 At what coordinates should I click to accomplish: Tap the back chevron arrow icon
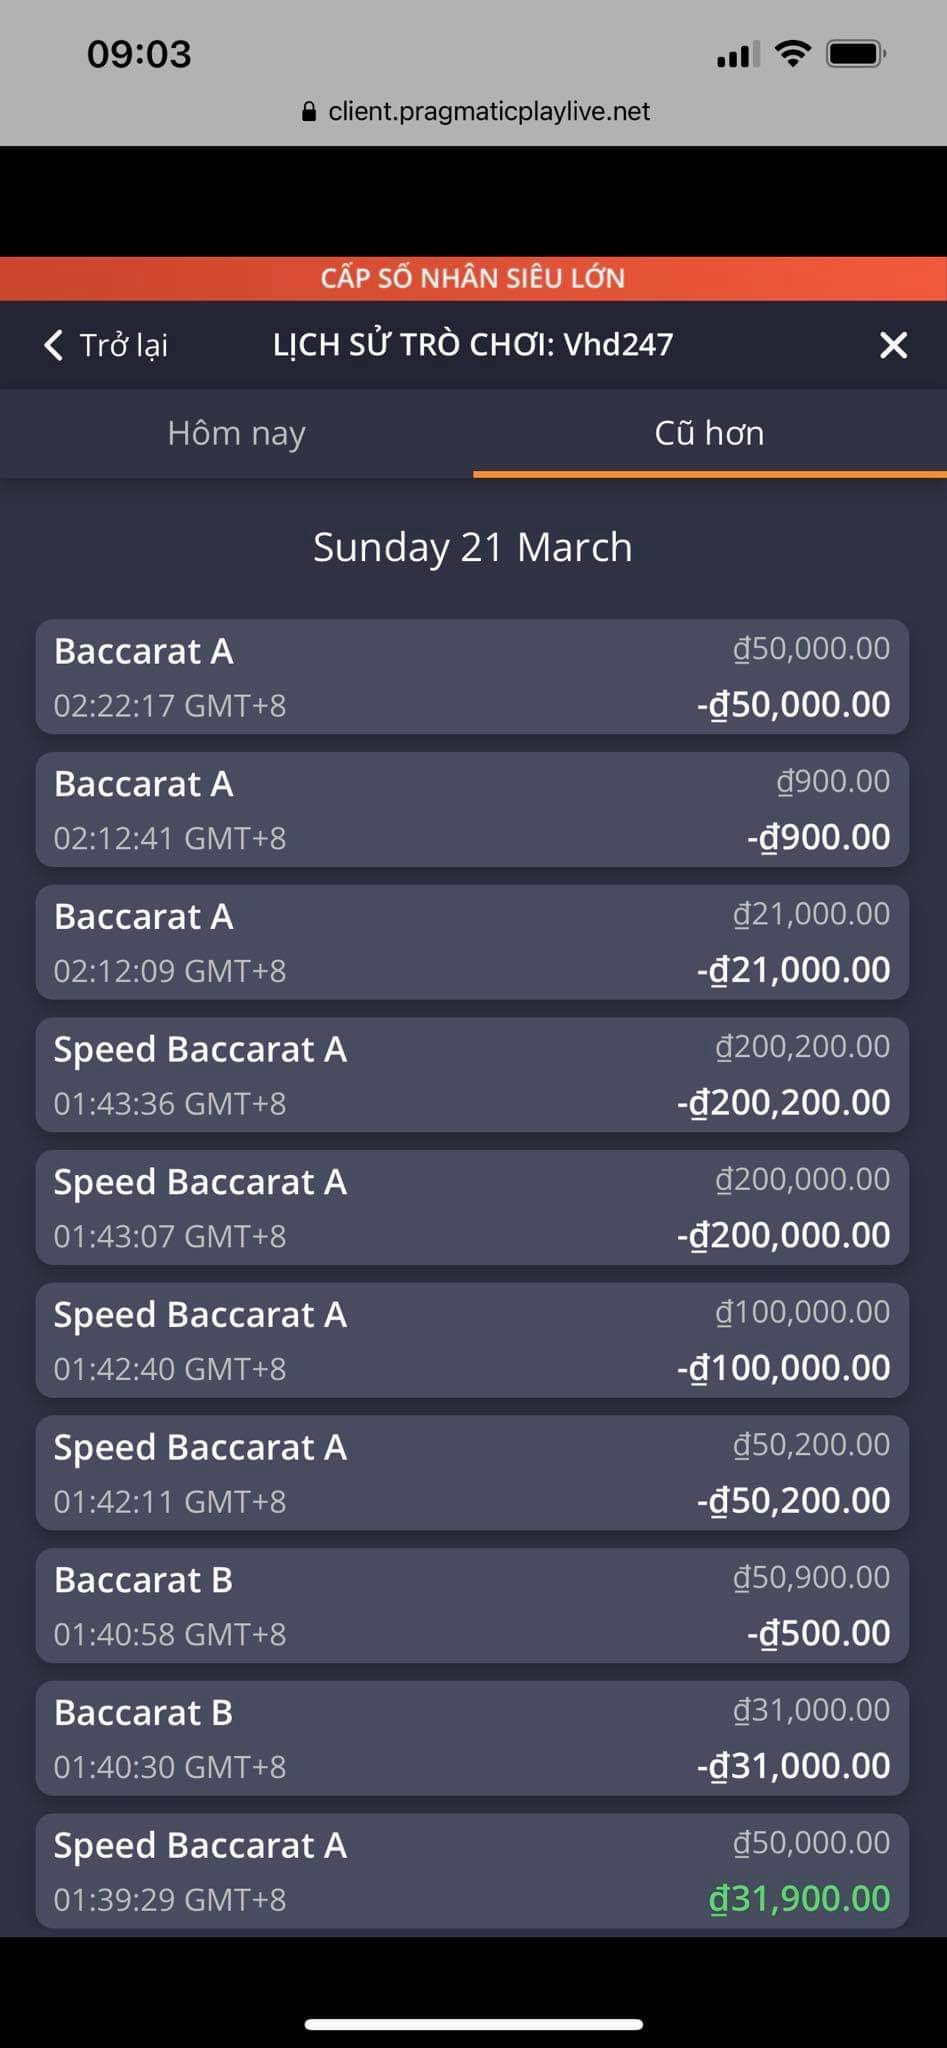(x=54, y=345)
